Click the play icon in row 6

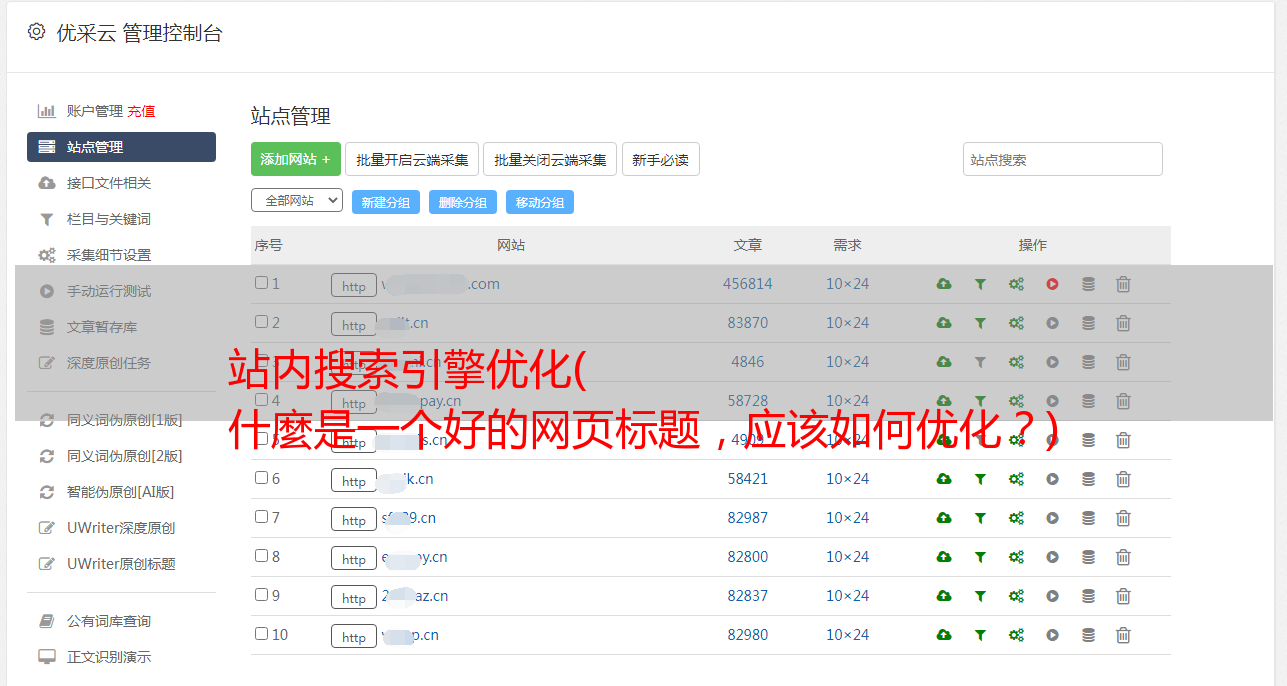1052,479
